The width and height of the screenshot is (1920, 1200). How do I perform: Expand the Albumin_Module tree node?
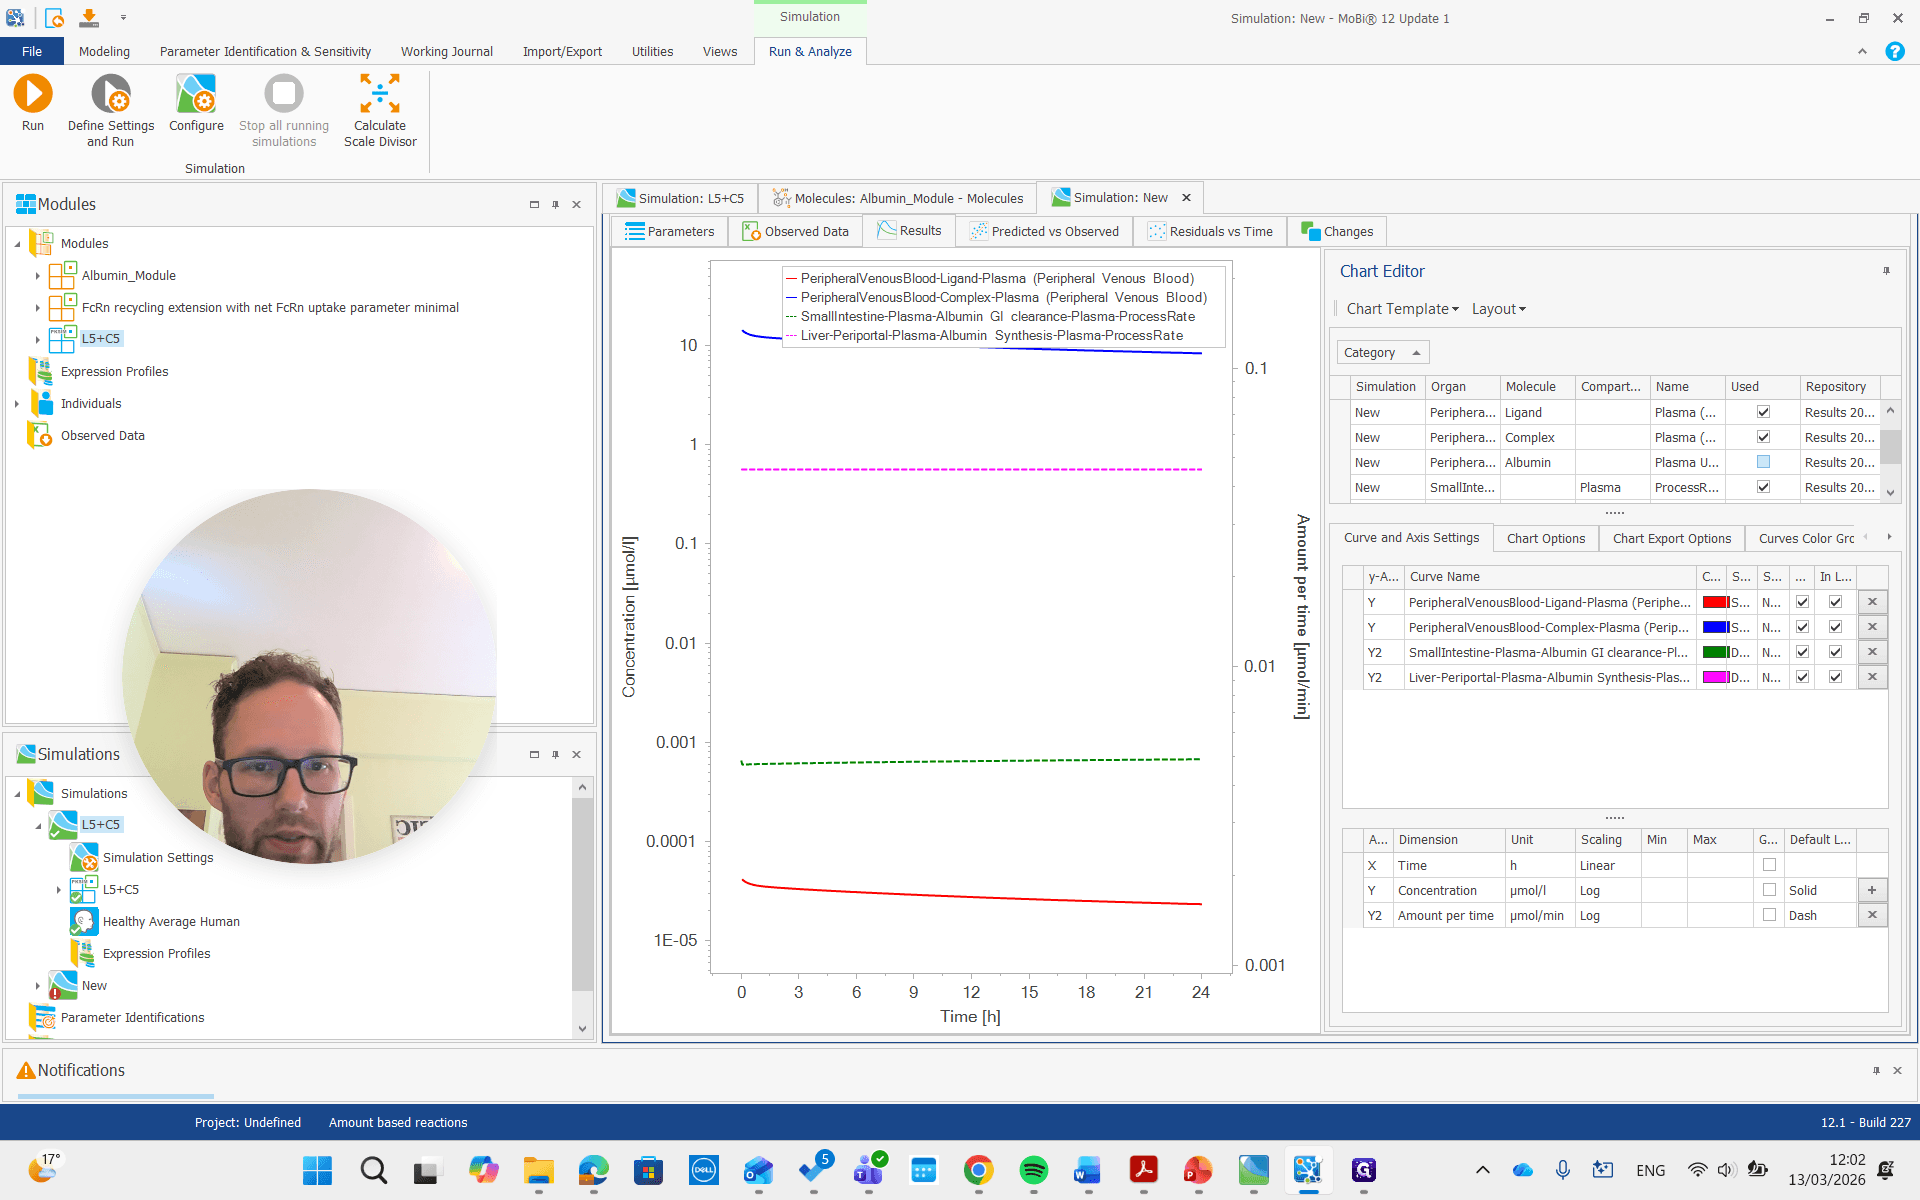[38, 276]
